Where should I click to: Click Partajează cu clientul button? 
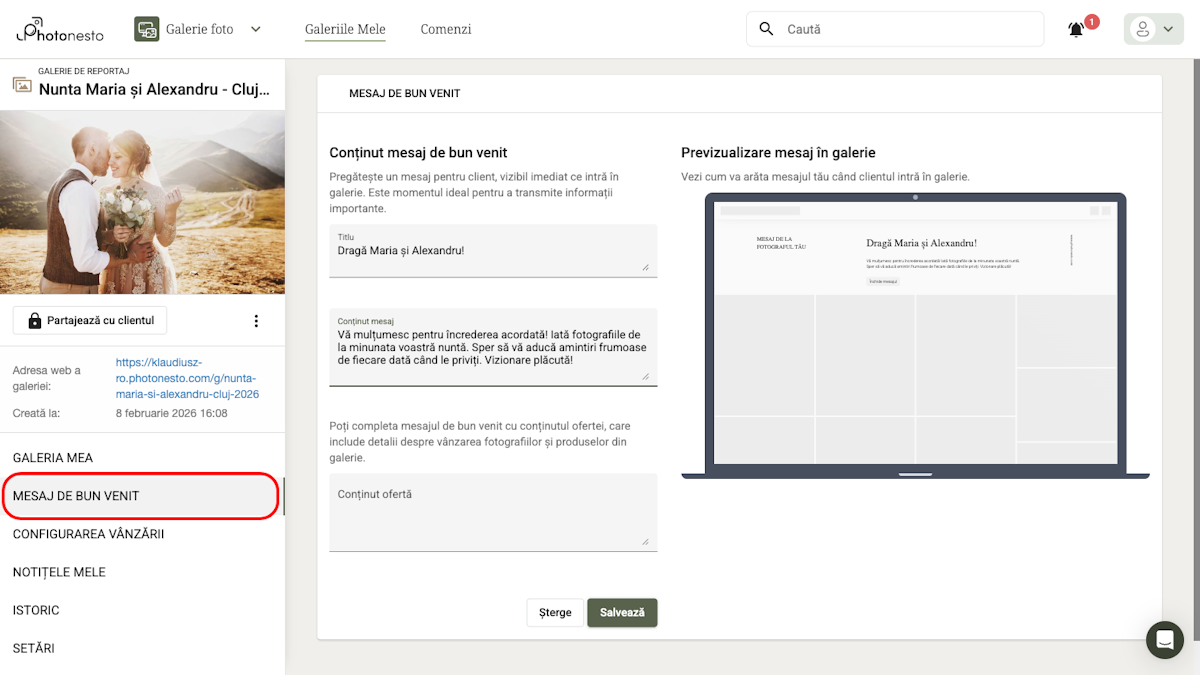90,320
